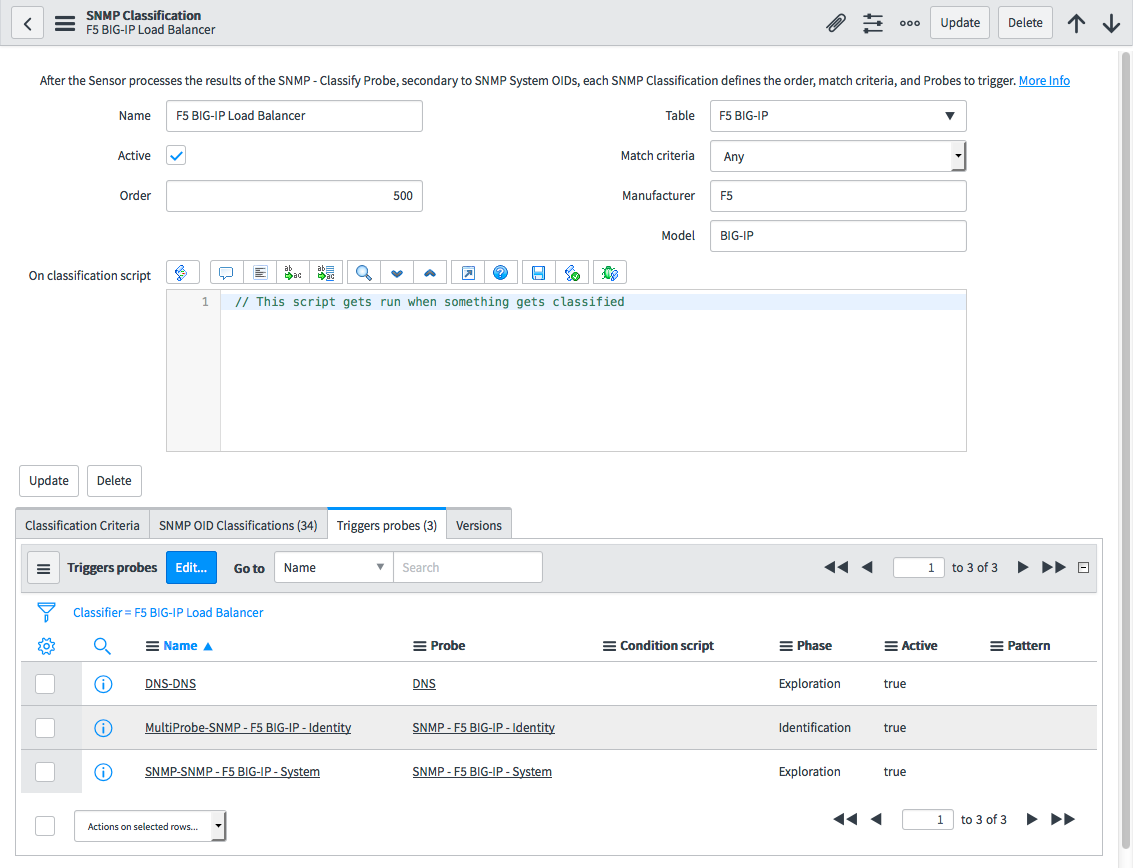Open script debugger bug icon
Viewport: 1133px width, 868px height.
coord(610,272)
